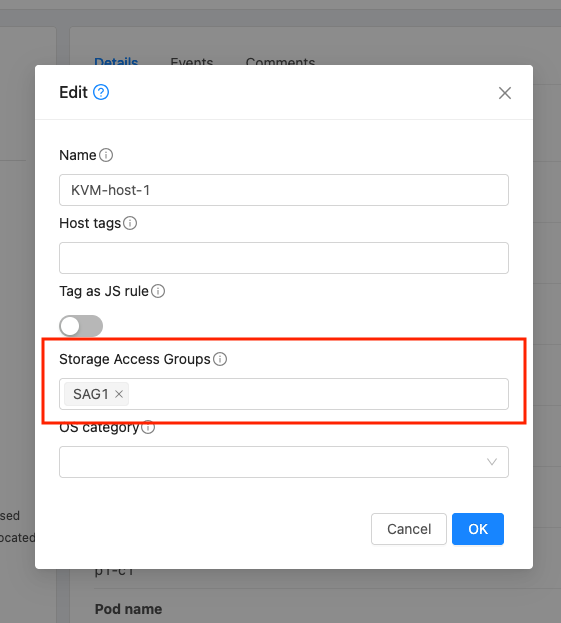Switch to the Details tab behind the dialog
The height and width of the screenshot is (623, 561).
(x=116, y=62)
